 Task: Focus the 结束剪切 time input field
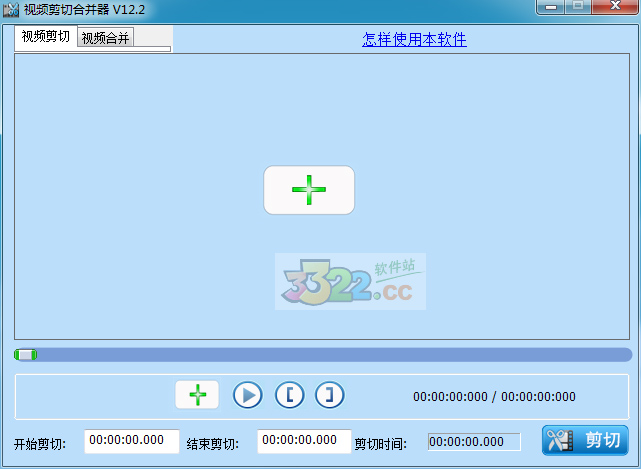point(304,441)
